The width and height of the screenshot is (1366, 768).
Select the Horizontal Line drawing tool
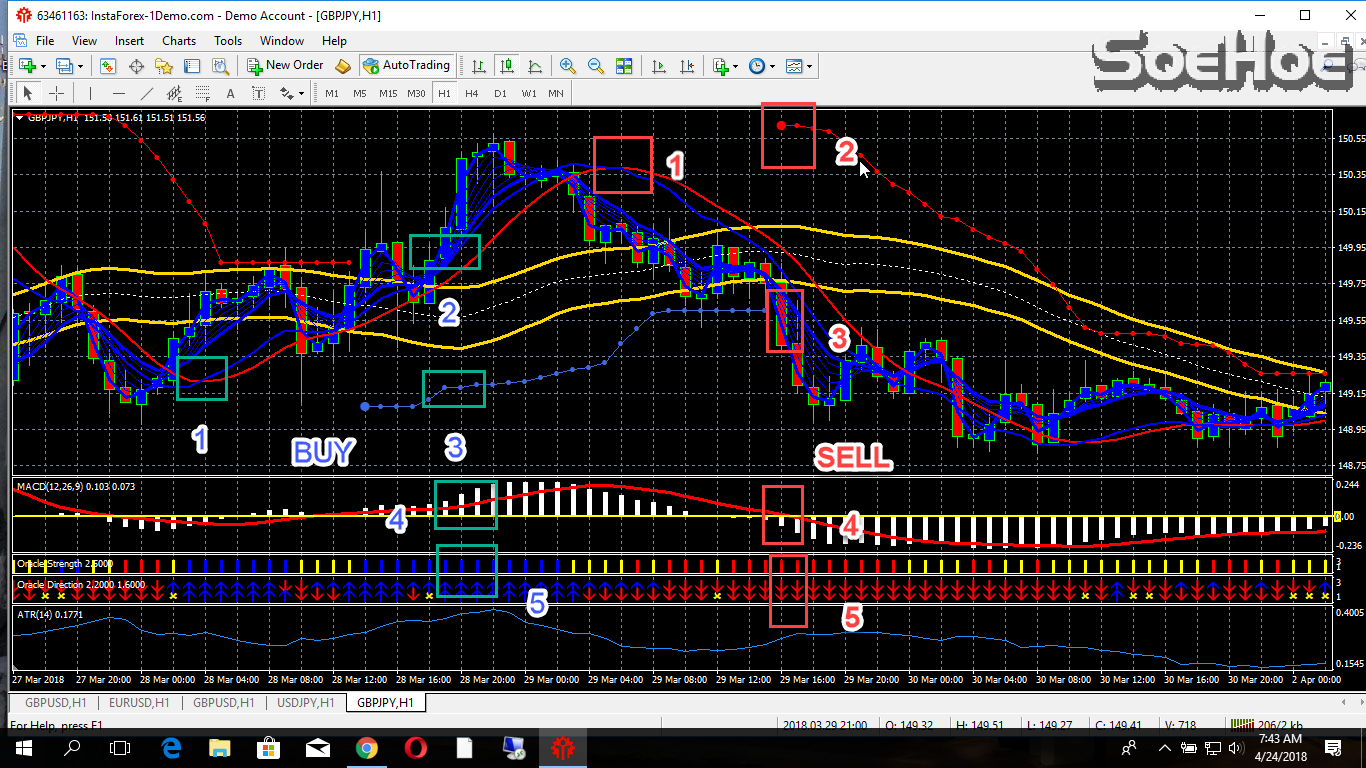coord(117,92)
